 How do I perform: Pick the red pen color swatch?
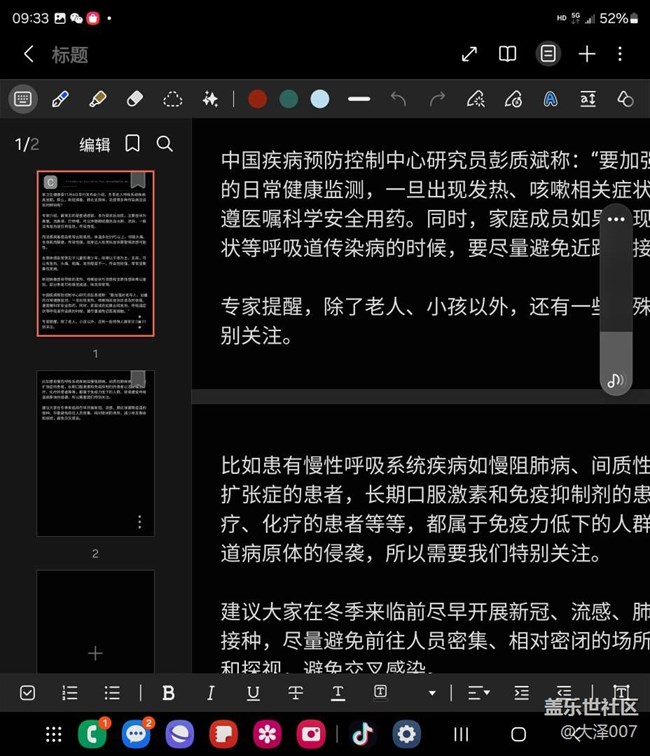(257, 98)
